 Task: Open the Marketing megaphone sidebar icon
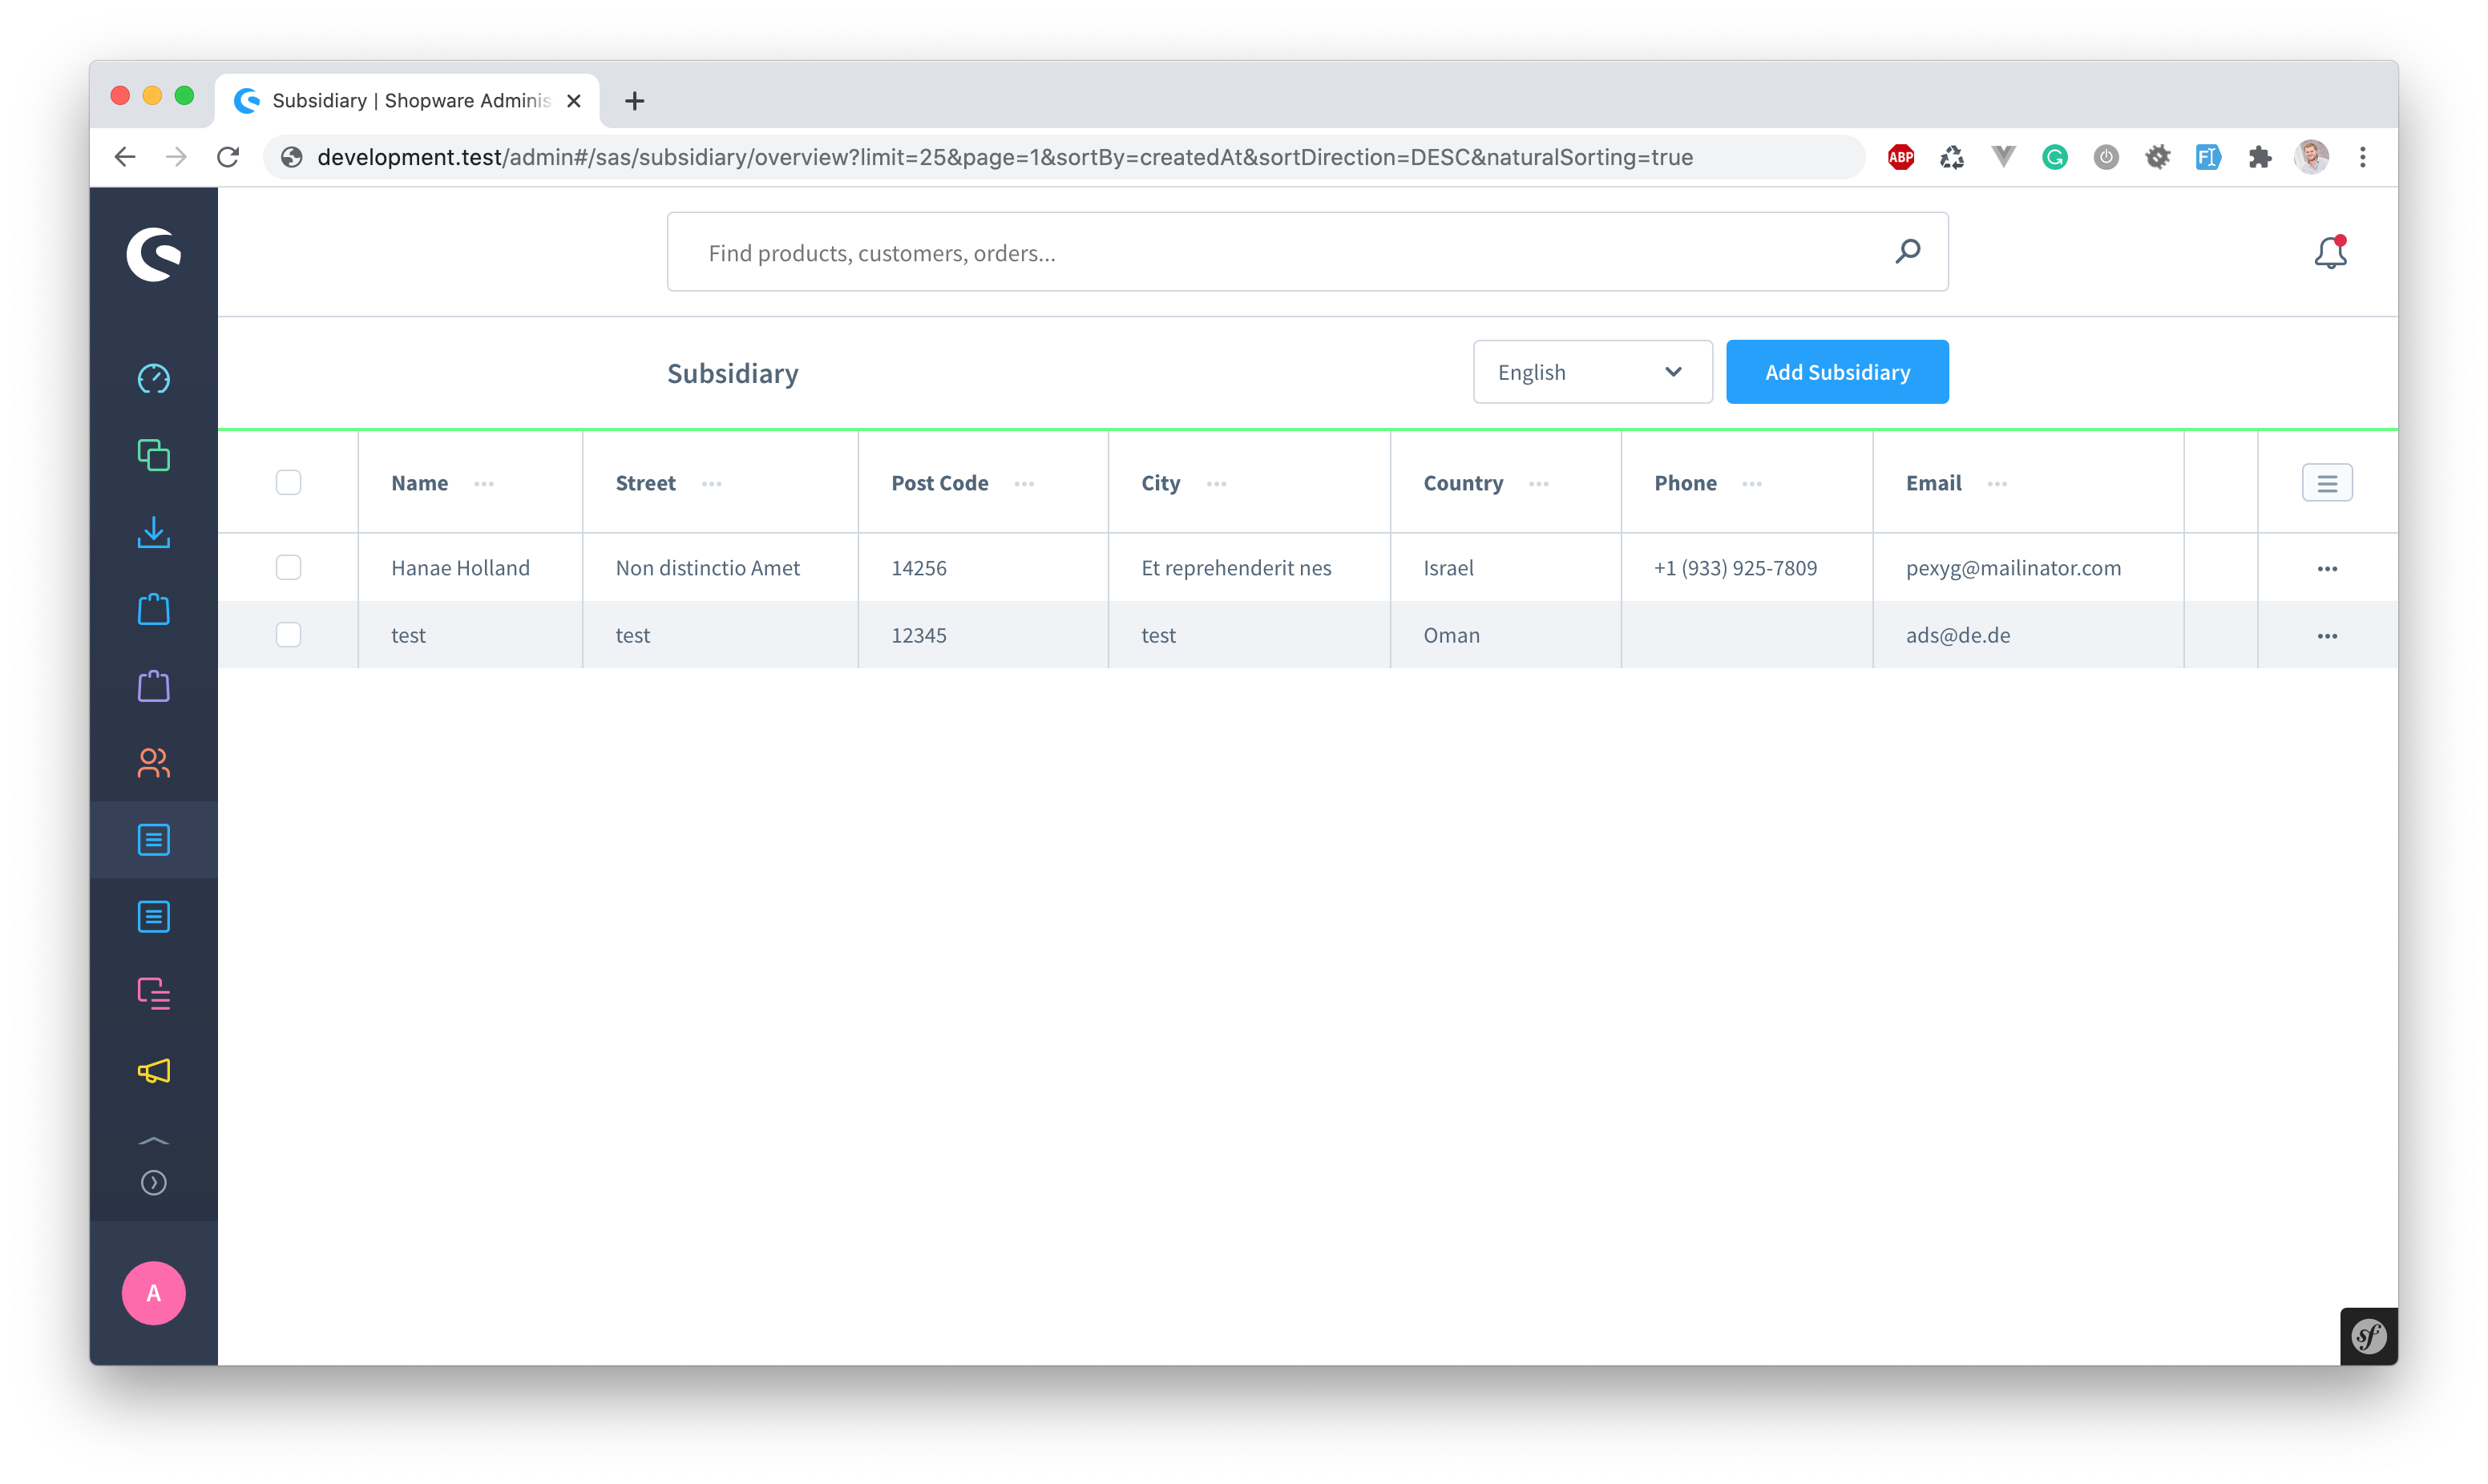153,1071
